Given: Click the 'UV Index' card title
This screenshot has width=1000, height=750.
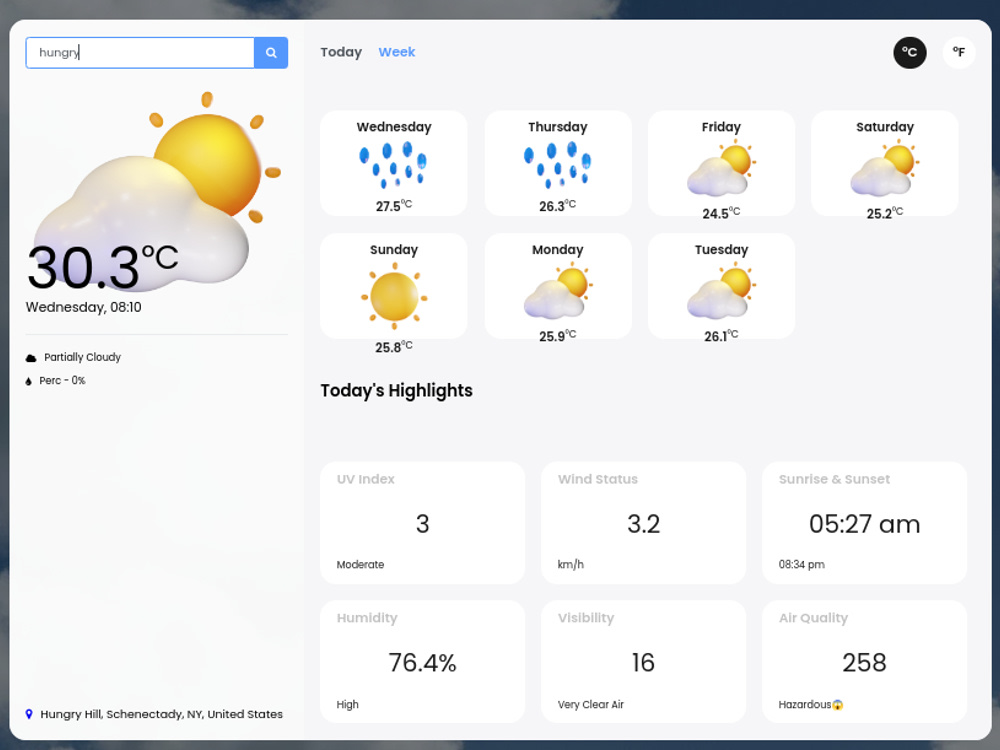Looking at the screenshot, I should pos(365,480).
